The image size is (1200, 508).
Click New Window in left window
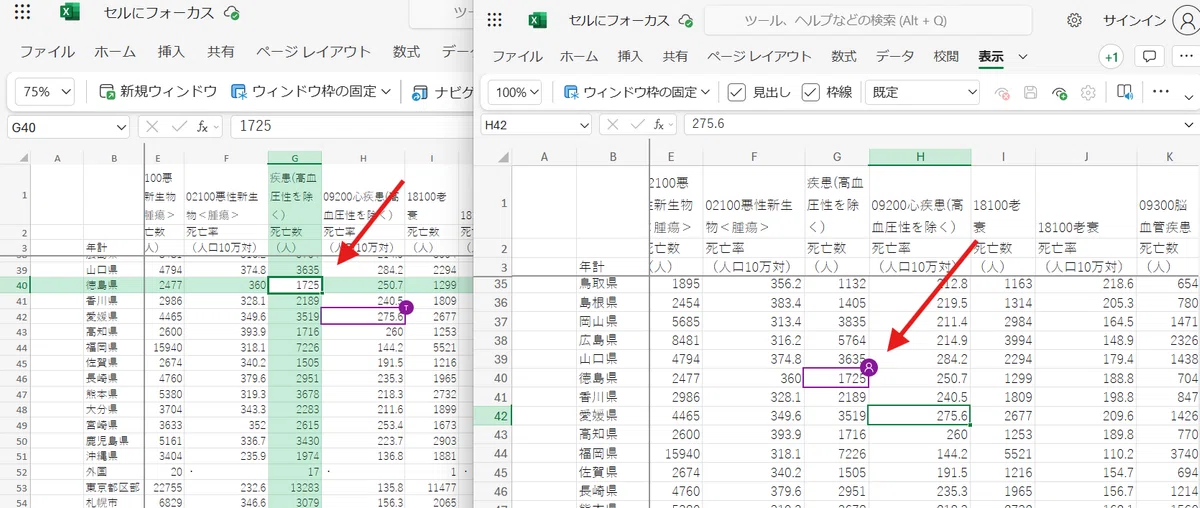coord(158,91)
